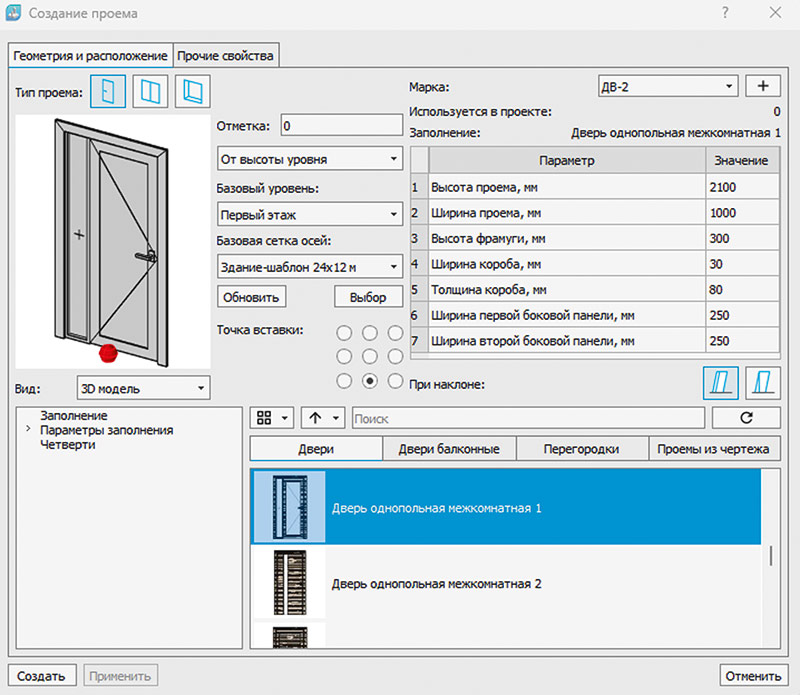Open the Базовый уровень dropdown
Screen dimensions: 800x695
click(309, 214)
